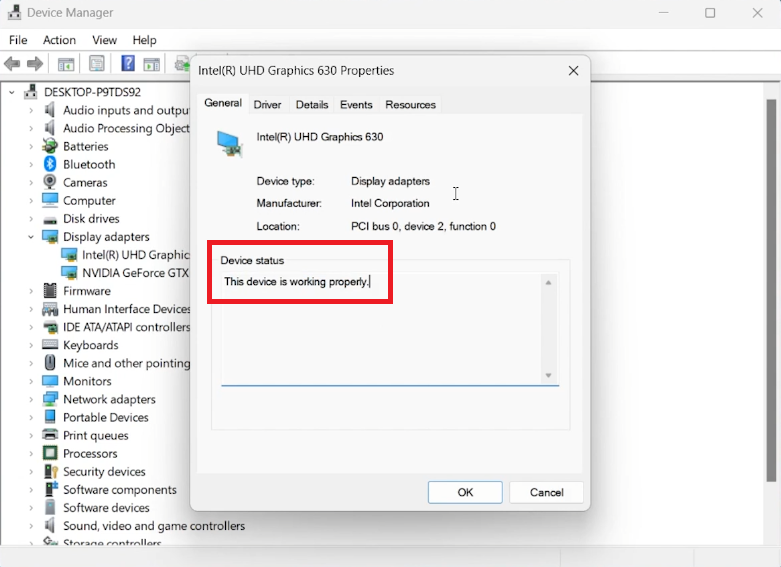Open the File menu
The width and height of the screenshot is (781, 567).
pyautogui.click(x=18, y=40)
